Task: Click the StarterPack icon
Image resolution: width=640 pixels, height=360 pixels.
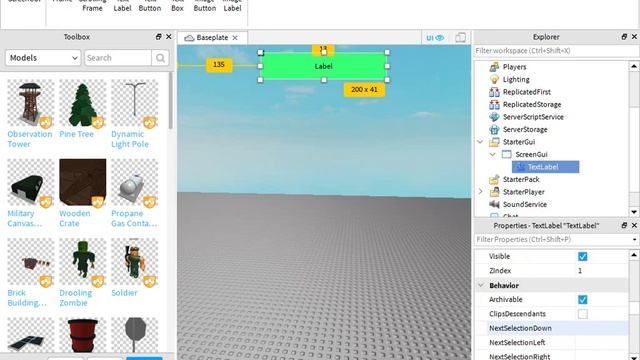Action: [494, 179]
